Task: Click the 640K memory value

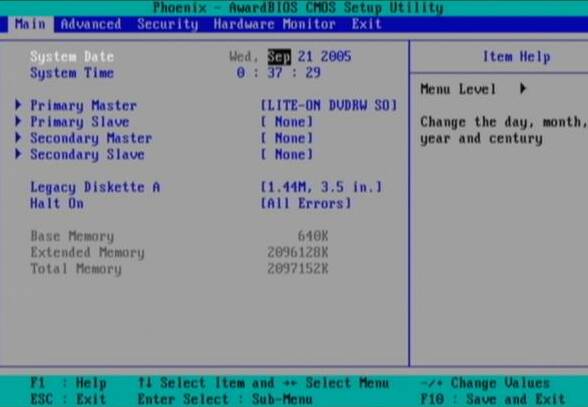Action: pos(313,236)
